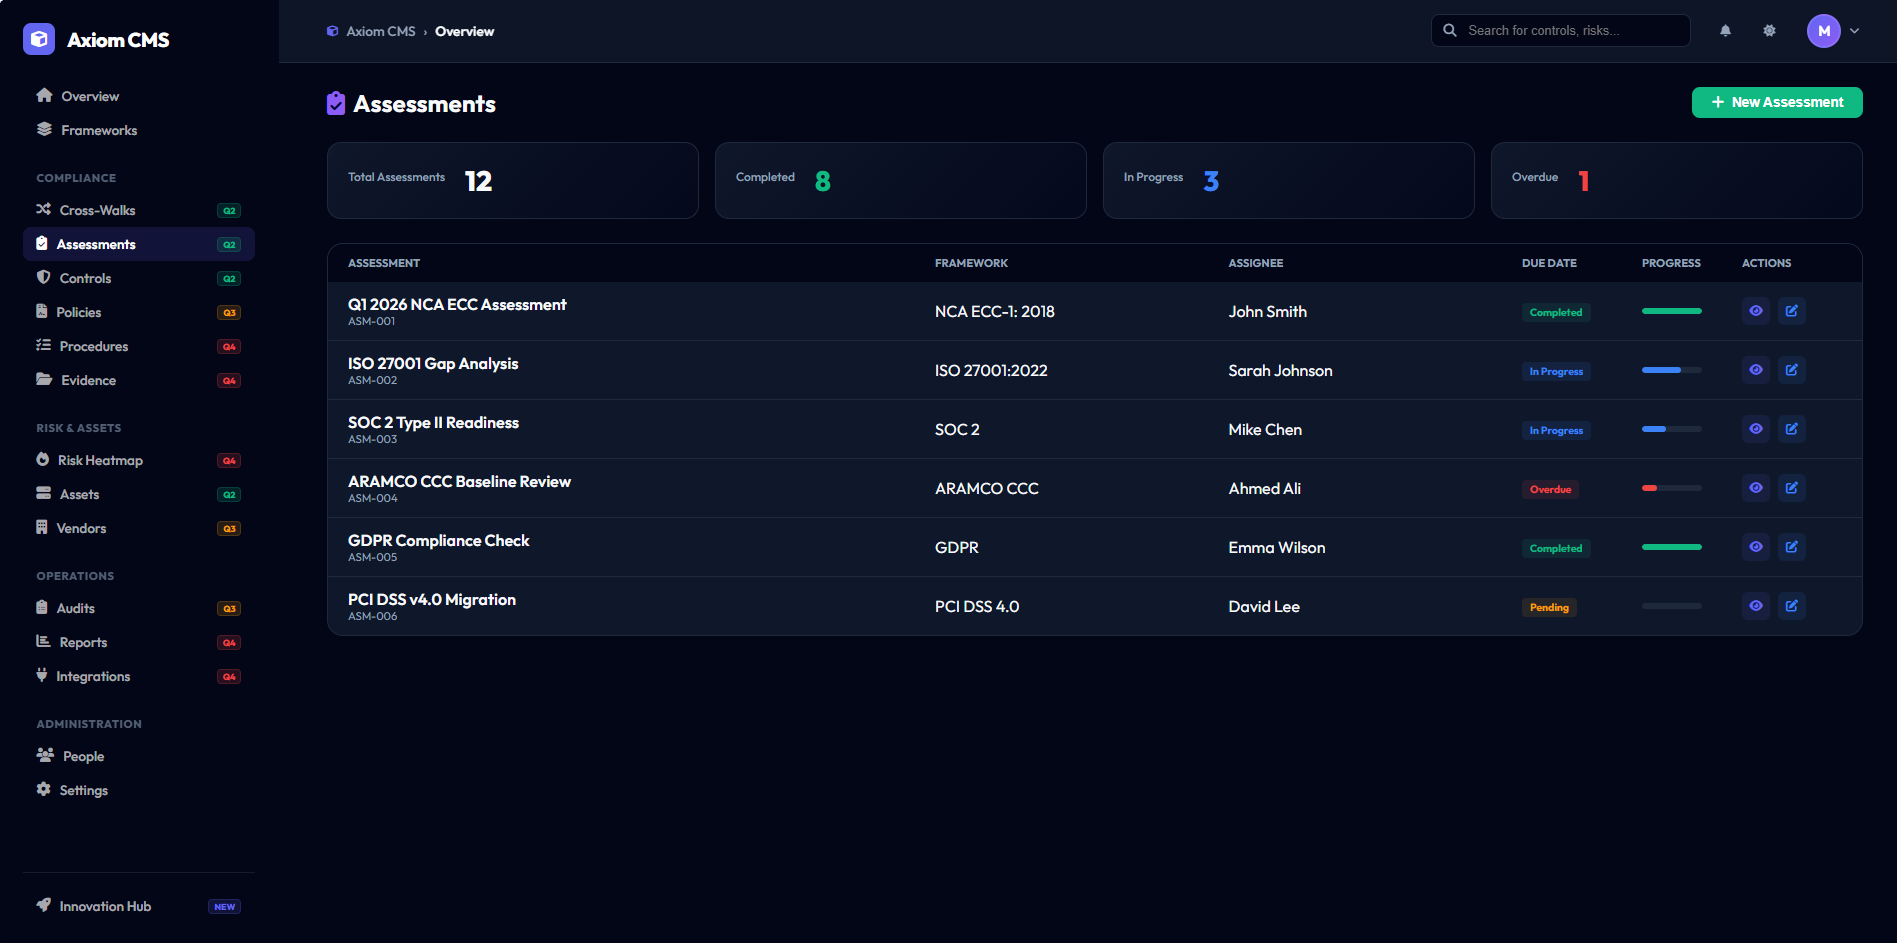The width and height of the screenshot is (1897, 943).
Task: Open the Audits section icon
Action: point(44,608)
